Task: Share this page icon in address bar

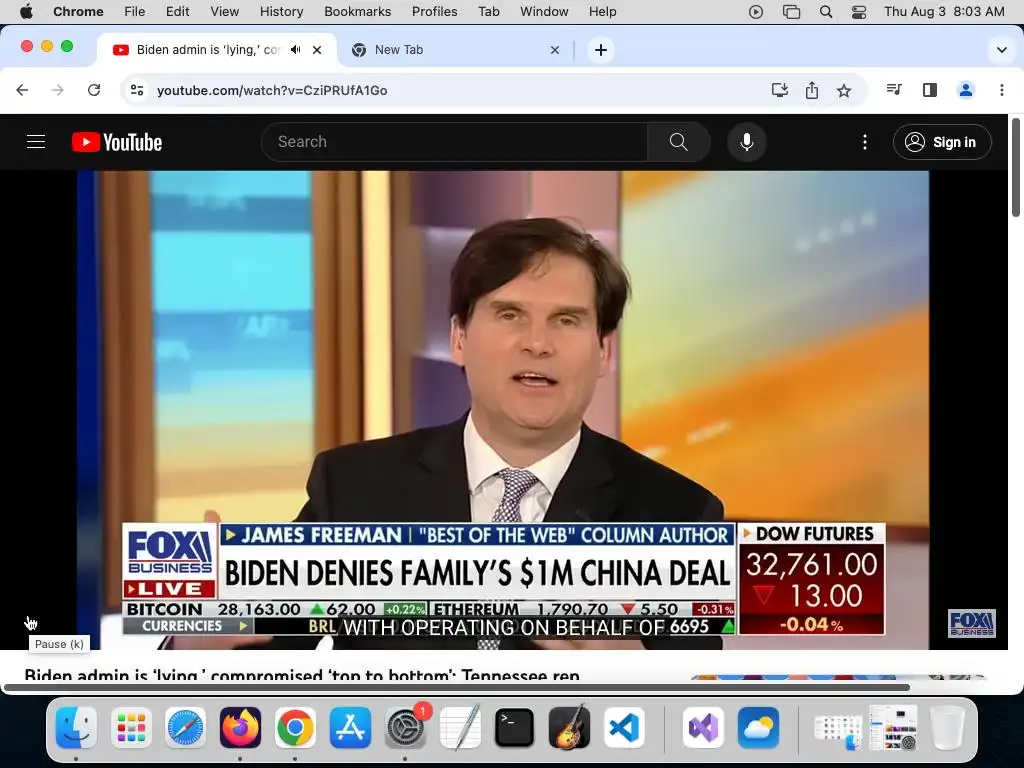Action: (812, 90)
